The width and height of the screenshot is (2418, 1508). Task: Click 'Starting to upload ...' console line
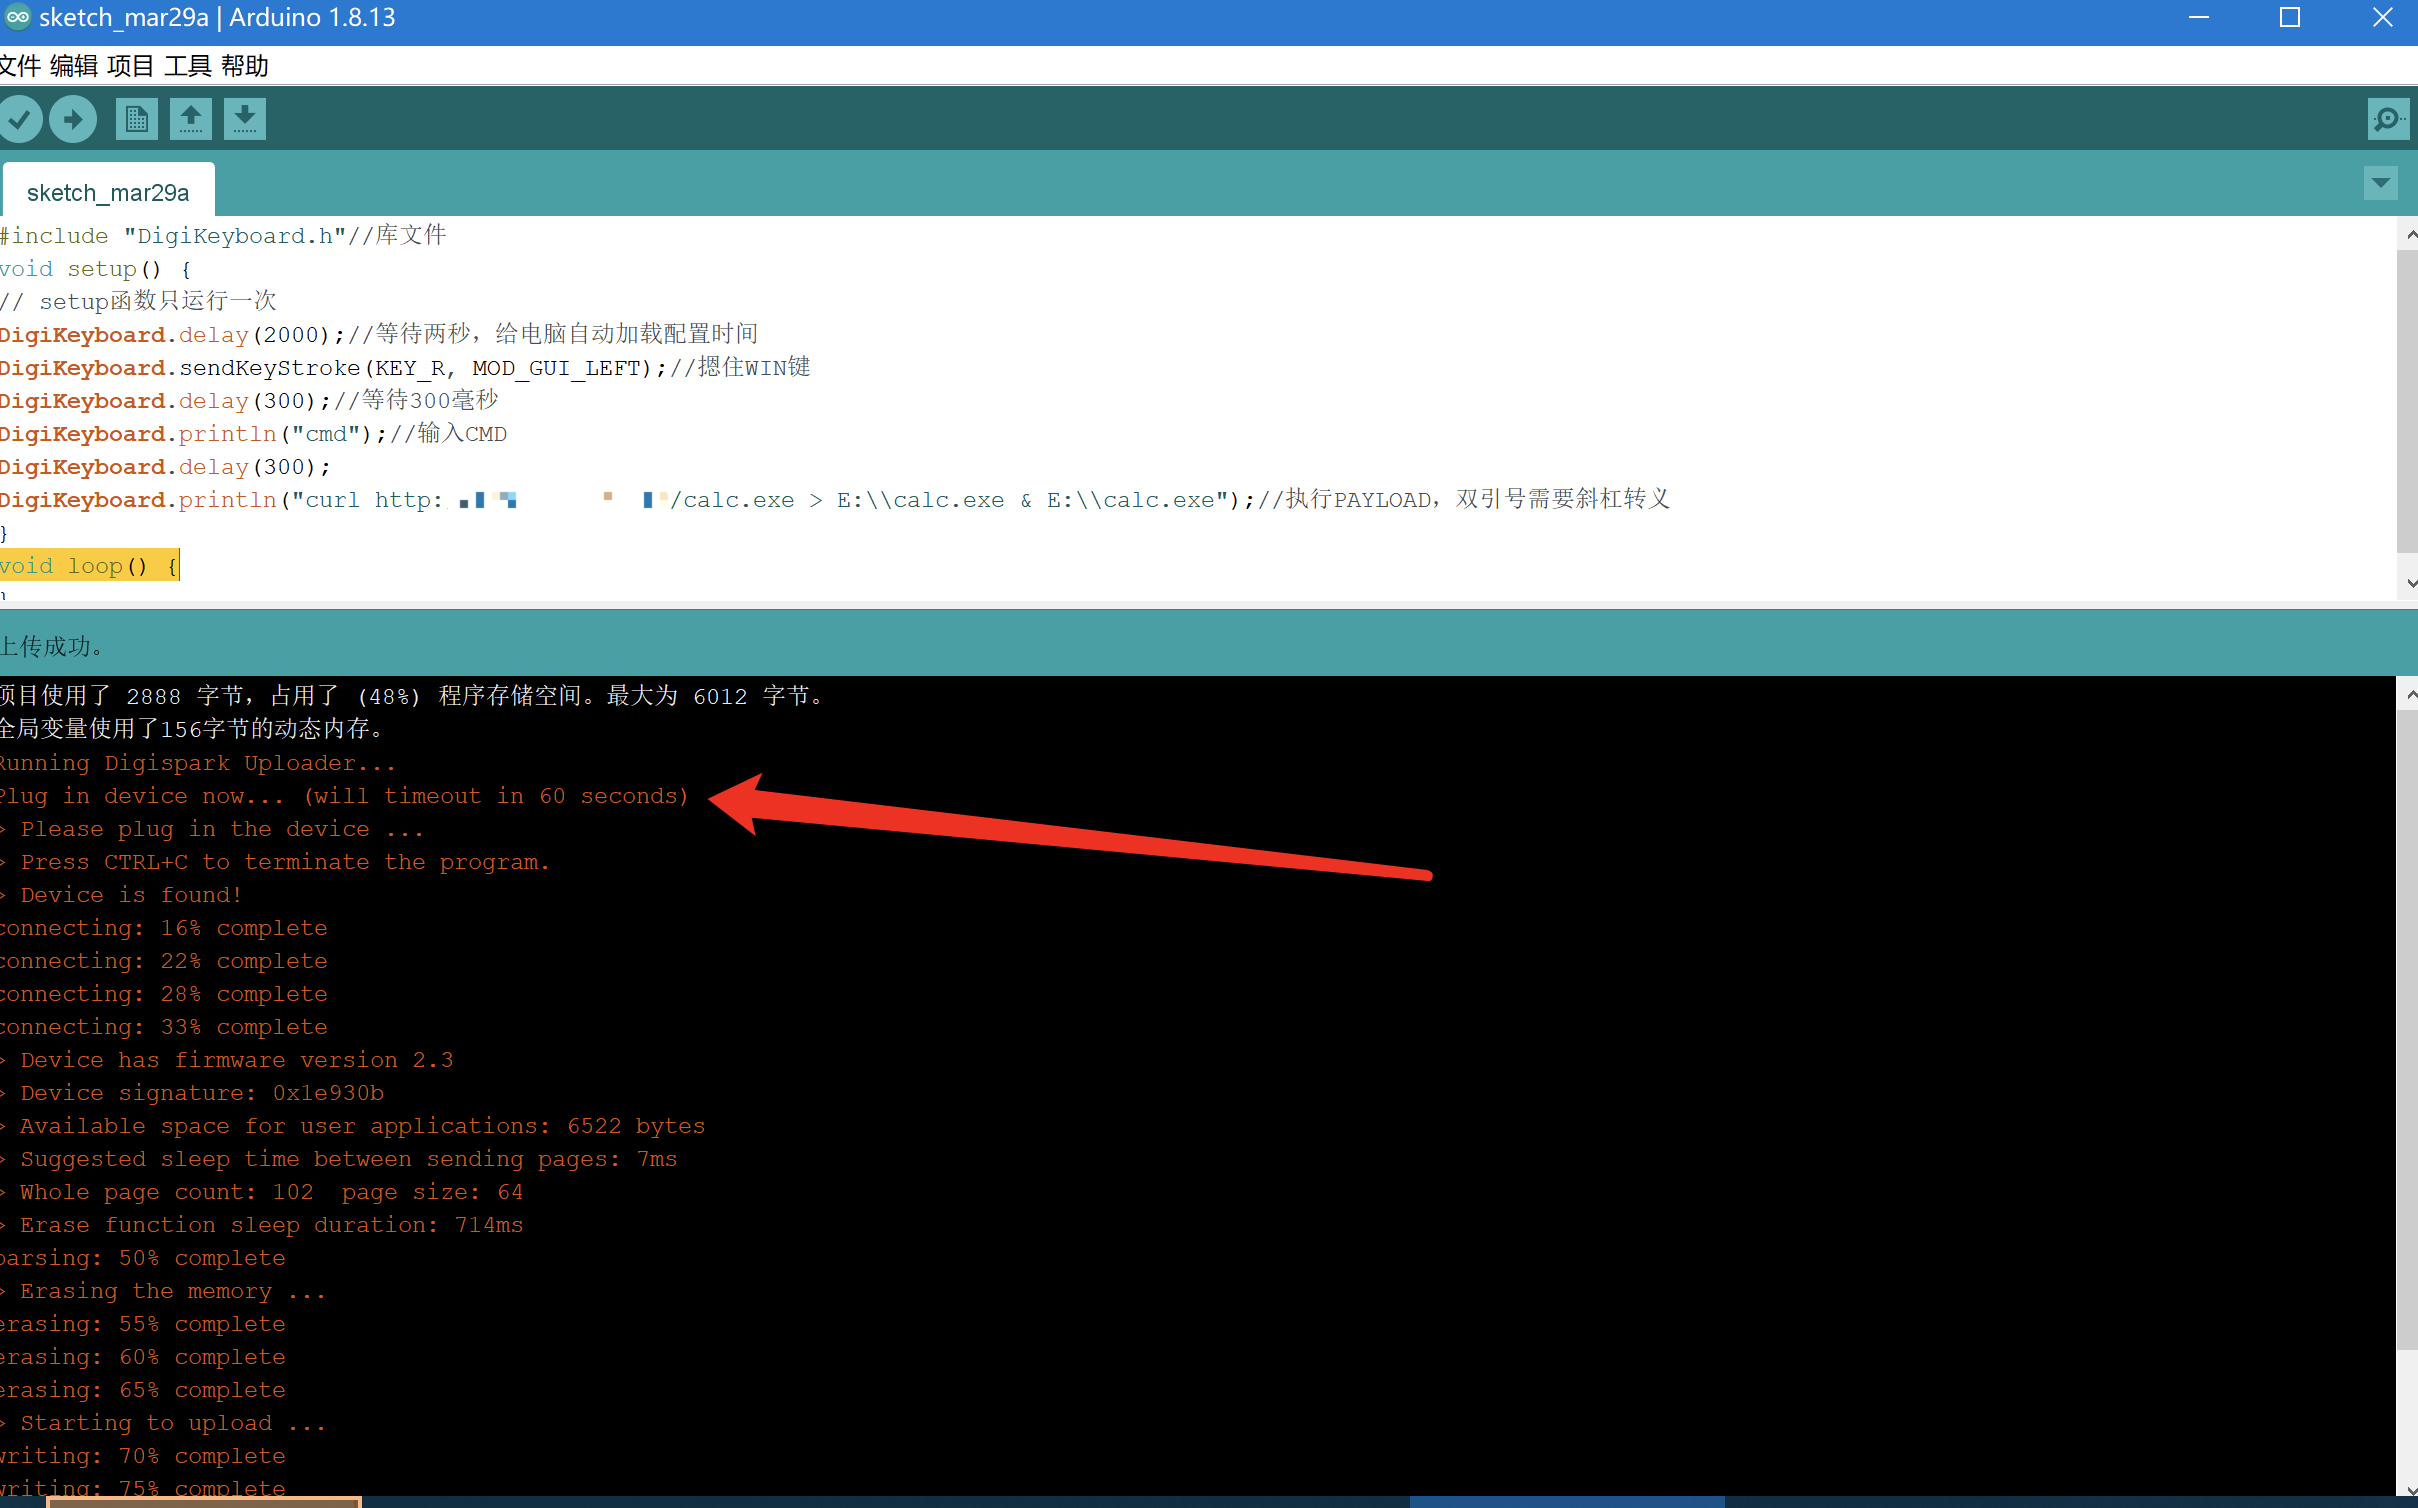[163, 1423]
